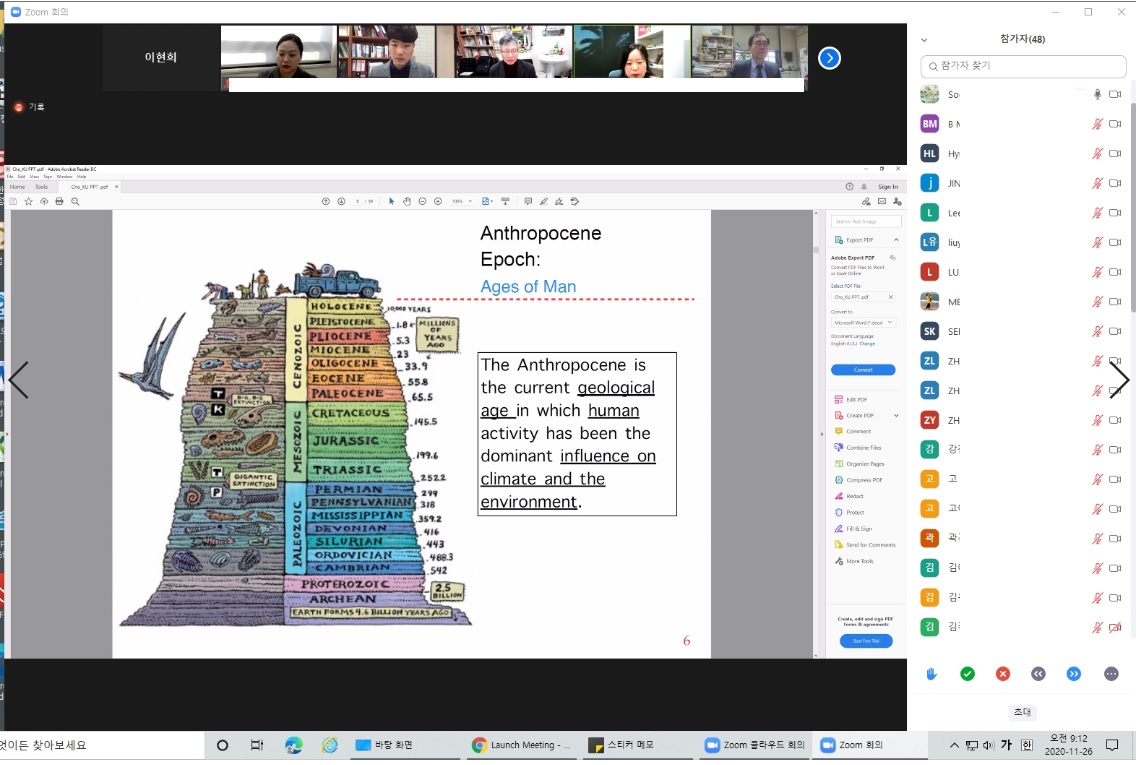Open Microsoft Edge from the taskbar
Viewport: 1140px width, 765px height.
(x=293, y=745)
